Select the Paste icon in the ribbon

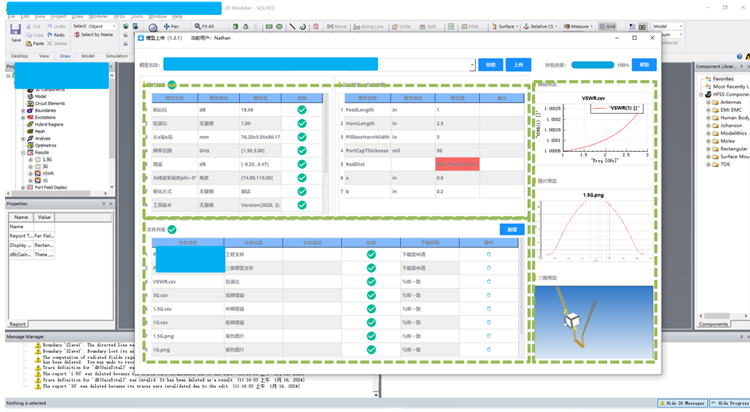click(x=35, y=43)
